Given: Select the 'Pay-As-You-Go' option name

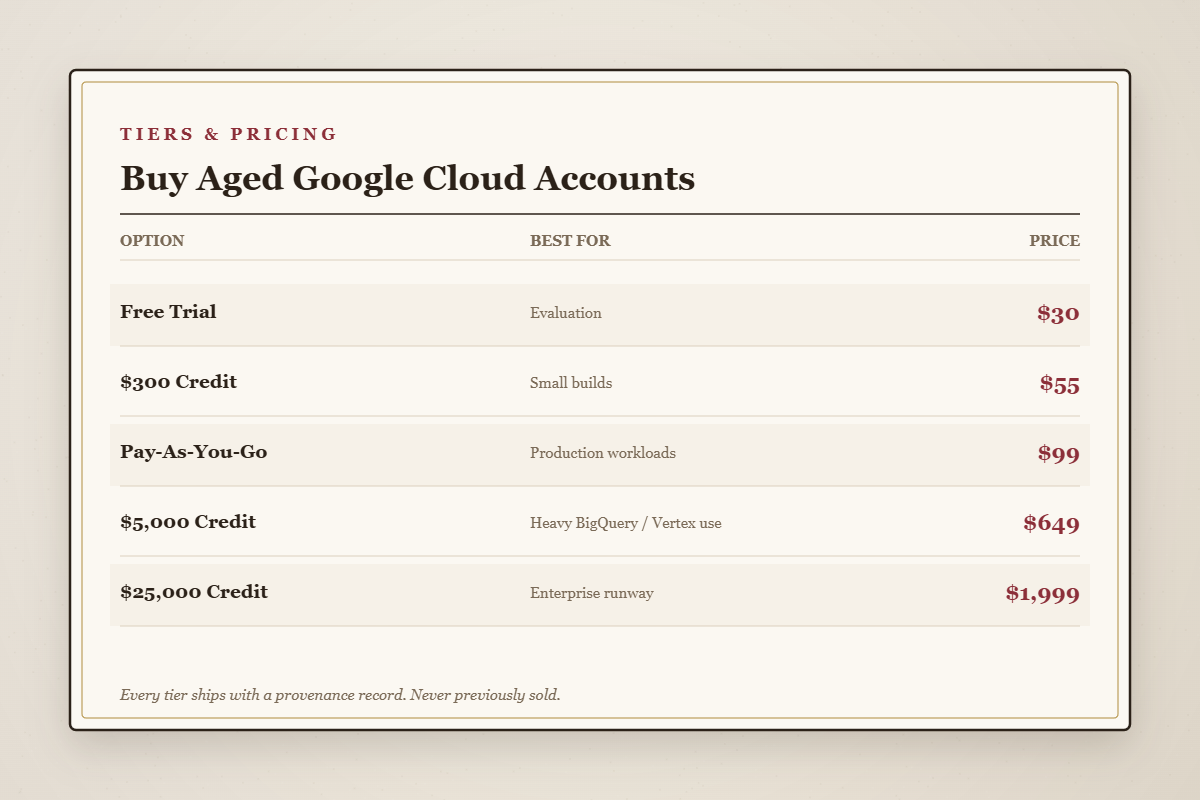Looking at the screenshot, I should point(193,452).
